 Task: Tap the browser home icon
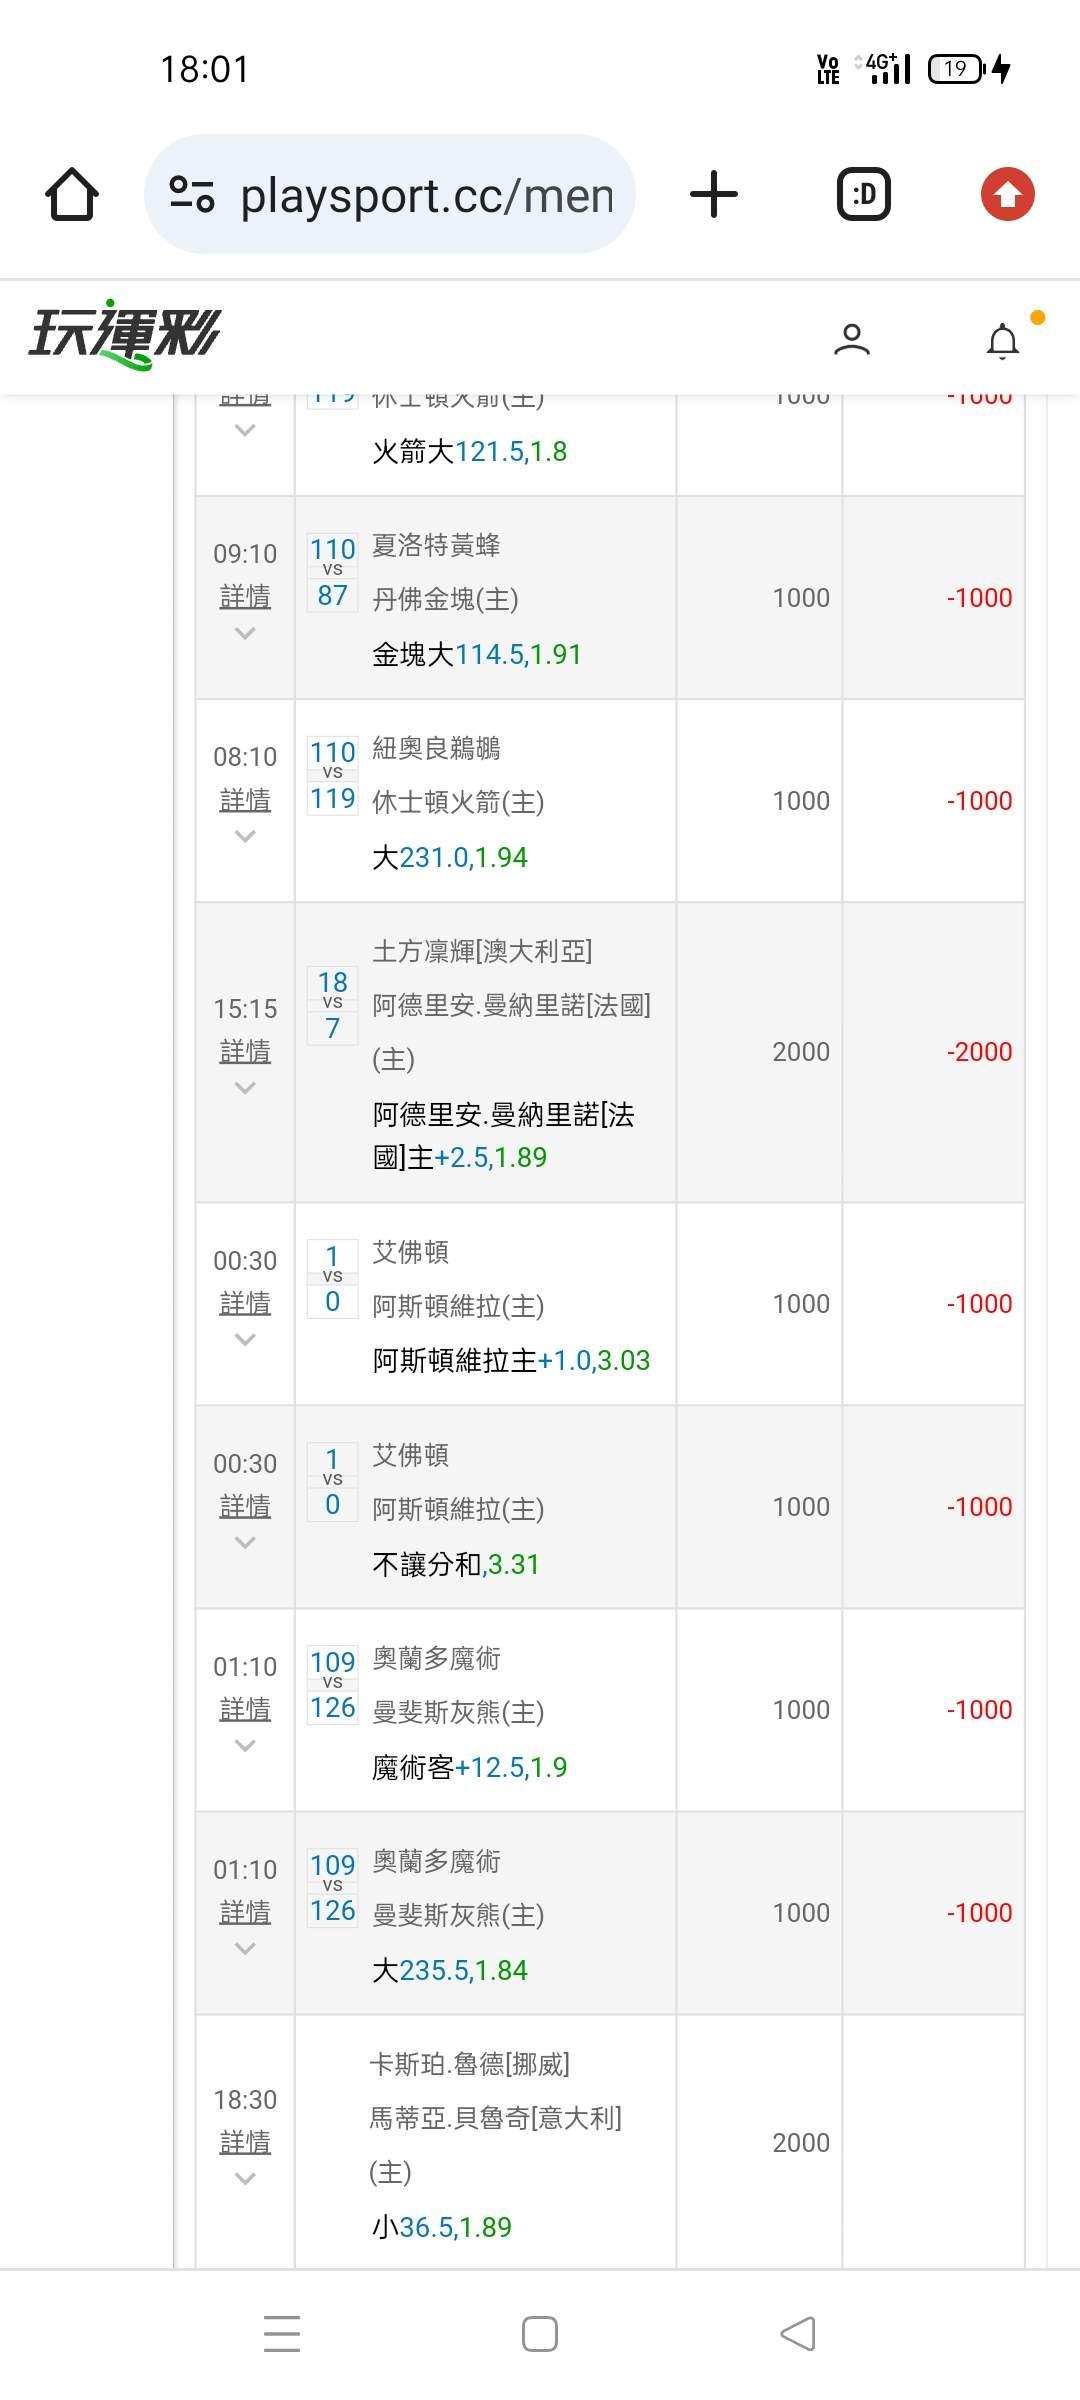tap(72, 194)
